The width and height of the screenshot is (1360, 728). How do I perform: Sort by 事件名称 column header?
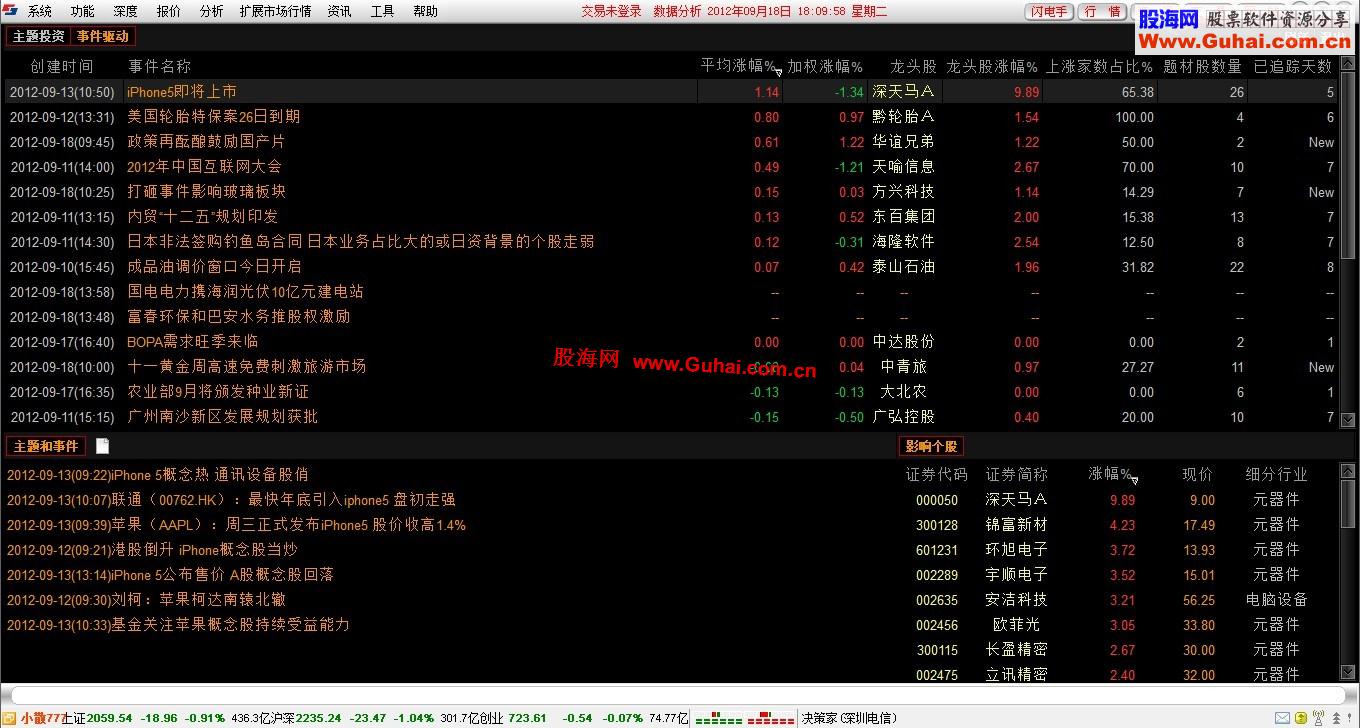pos(159,66)
